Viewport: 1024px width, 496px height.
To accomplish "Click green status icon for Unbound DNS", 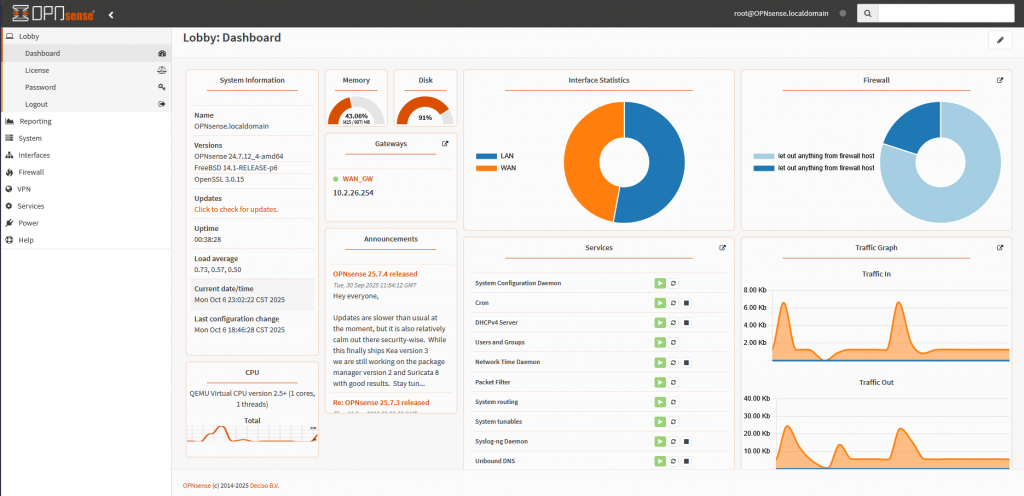I will point(660,461).
